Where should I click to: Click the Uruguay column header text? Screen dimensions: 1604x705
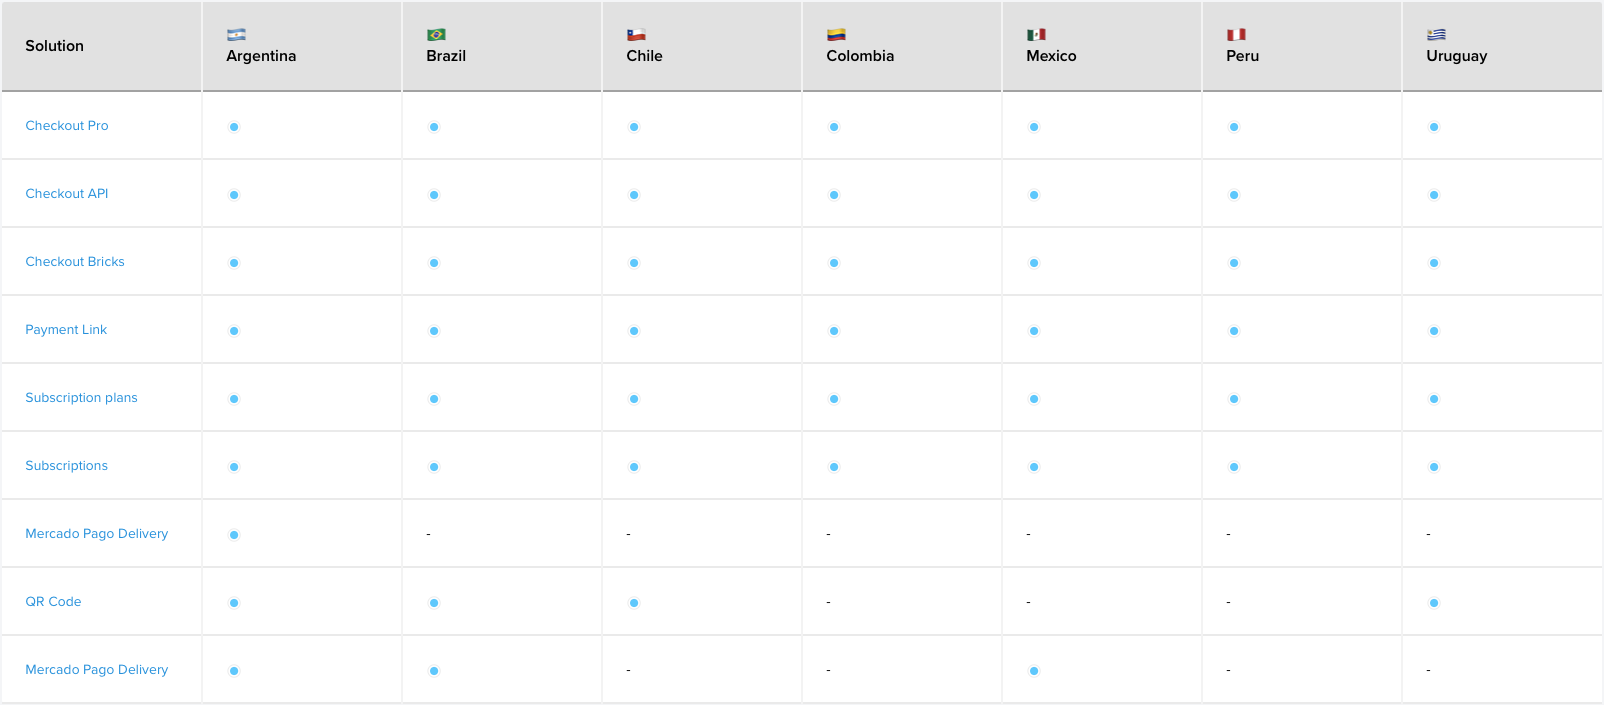(x=1457, y=56)
